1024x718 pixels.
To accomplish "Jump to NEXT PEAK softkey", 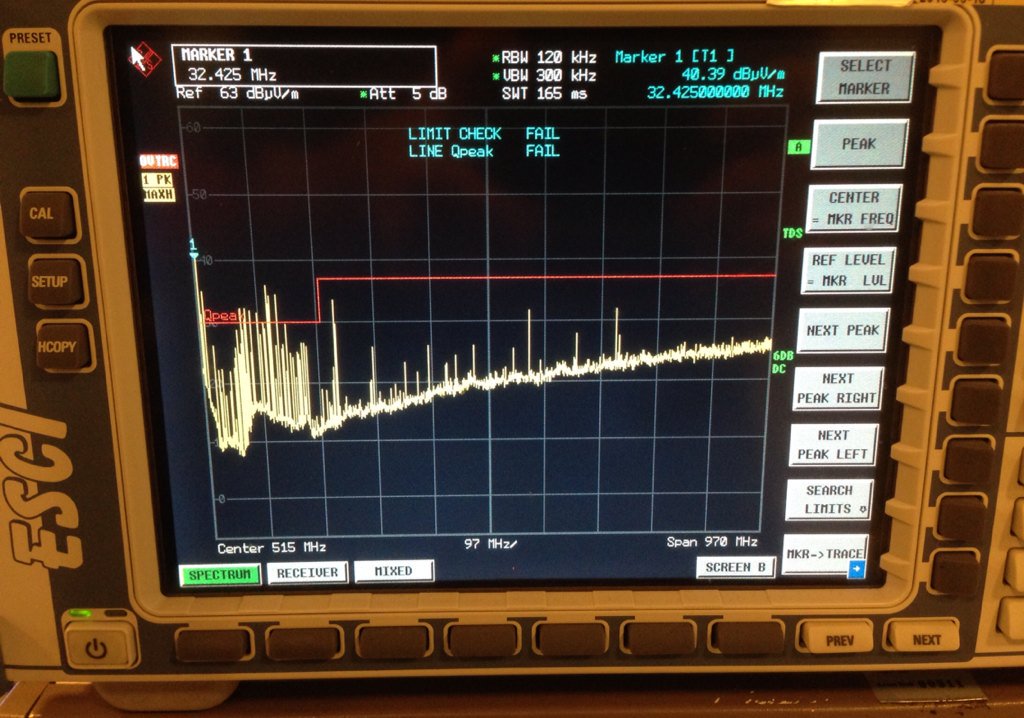I will point(842,331).
